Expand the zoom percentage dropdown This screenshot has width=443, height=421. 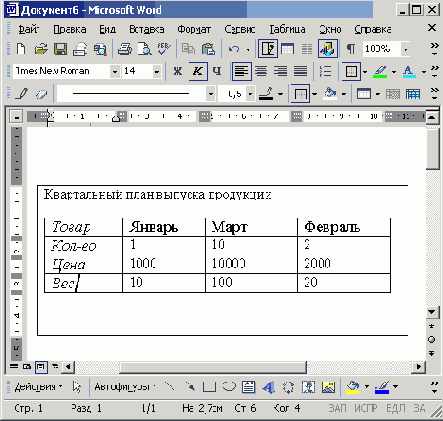(x=406, y=50)
